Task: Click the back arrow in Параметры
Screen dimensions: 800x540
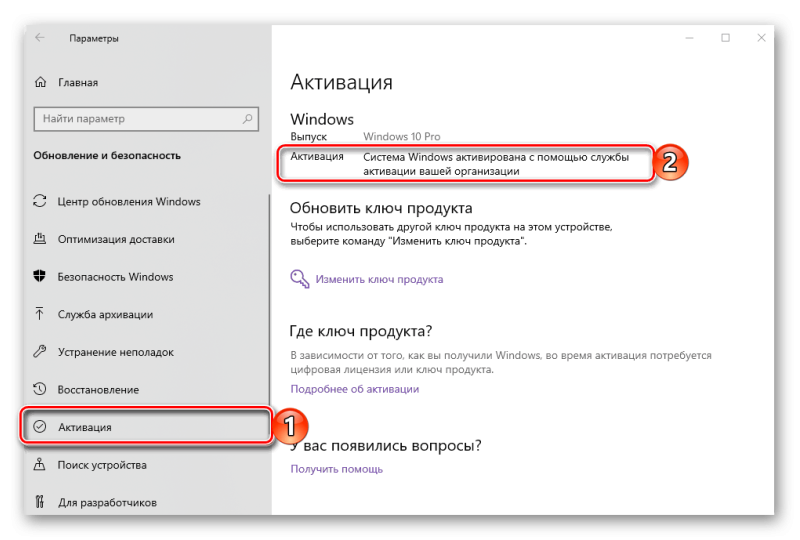Action: click(40, 38)
